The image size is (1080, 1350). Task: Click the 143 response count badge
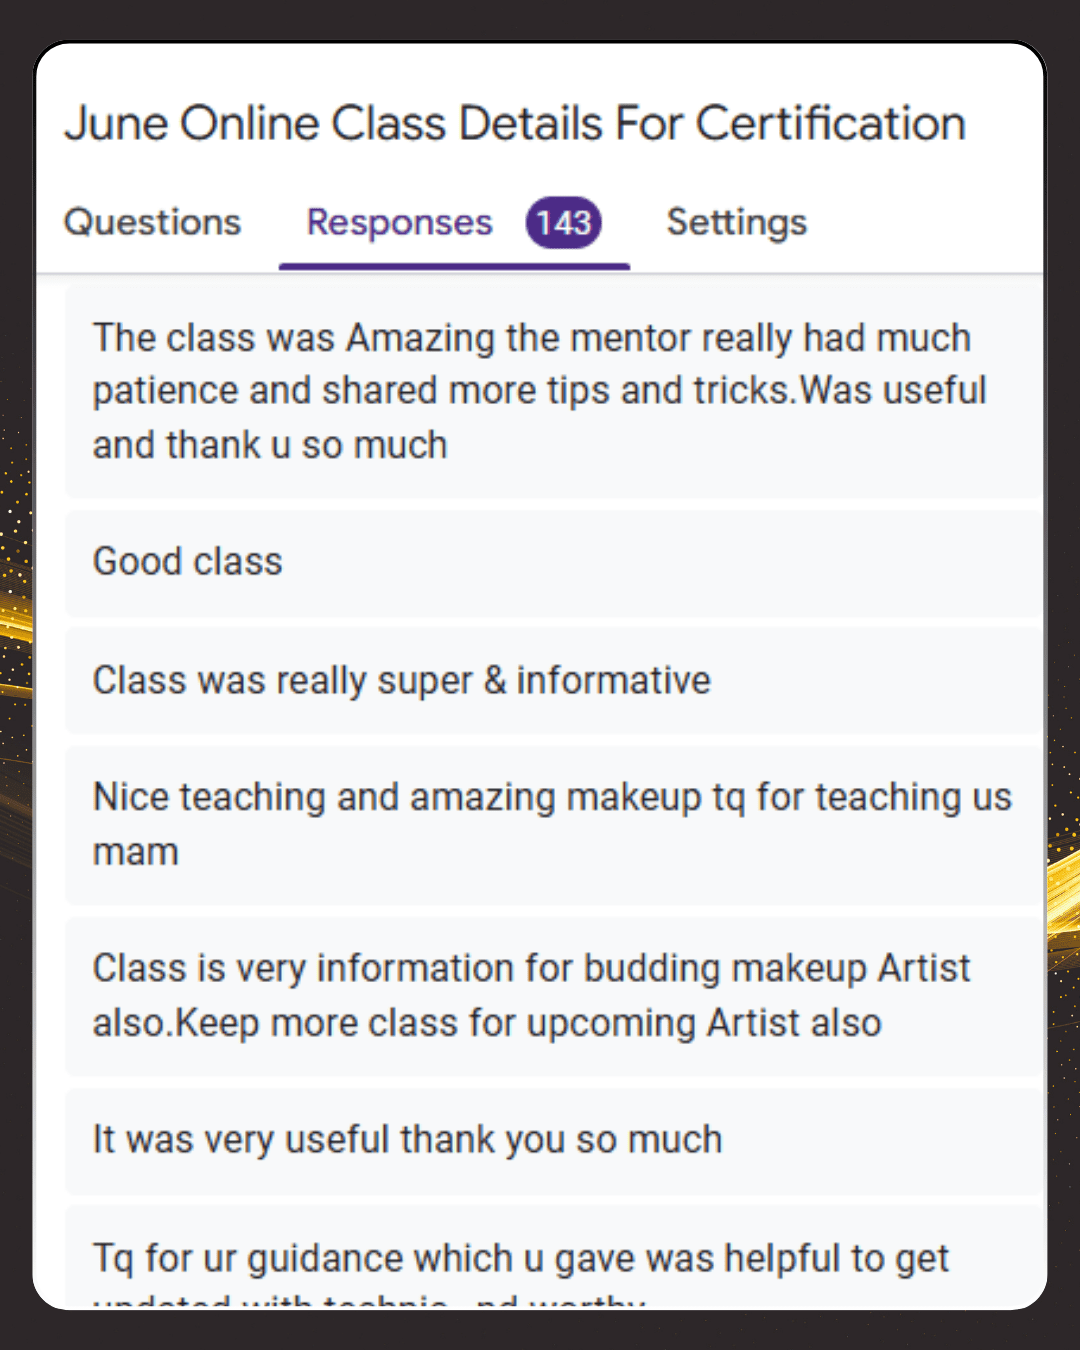pos(564,222)
